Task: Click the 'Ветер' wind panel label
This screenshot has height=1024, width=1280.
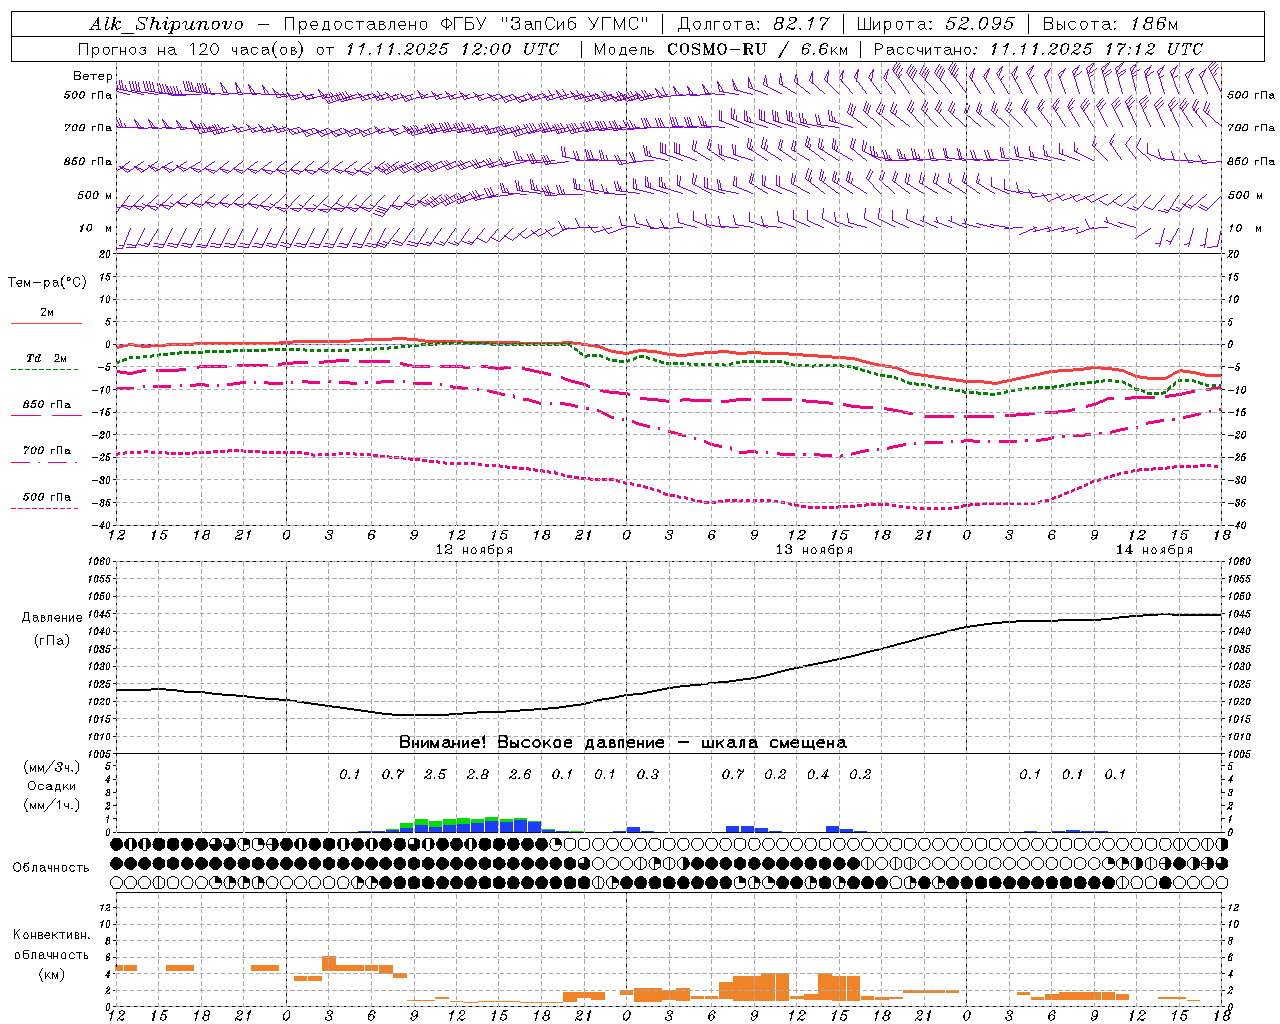Action: (92, 76)
